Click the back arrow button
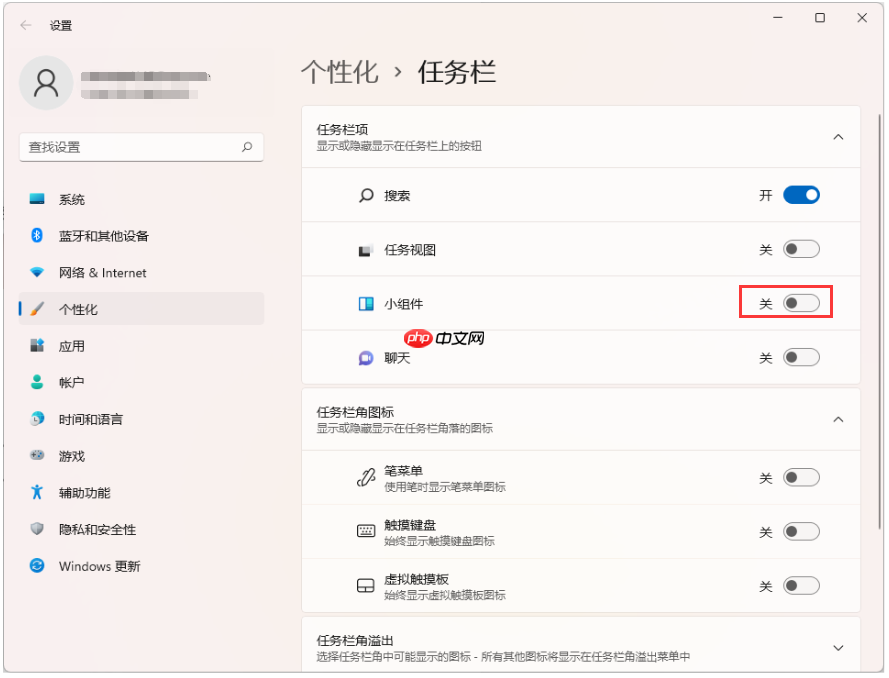This screenshot has width=889, height=678. point(24,24)
